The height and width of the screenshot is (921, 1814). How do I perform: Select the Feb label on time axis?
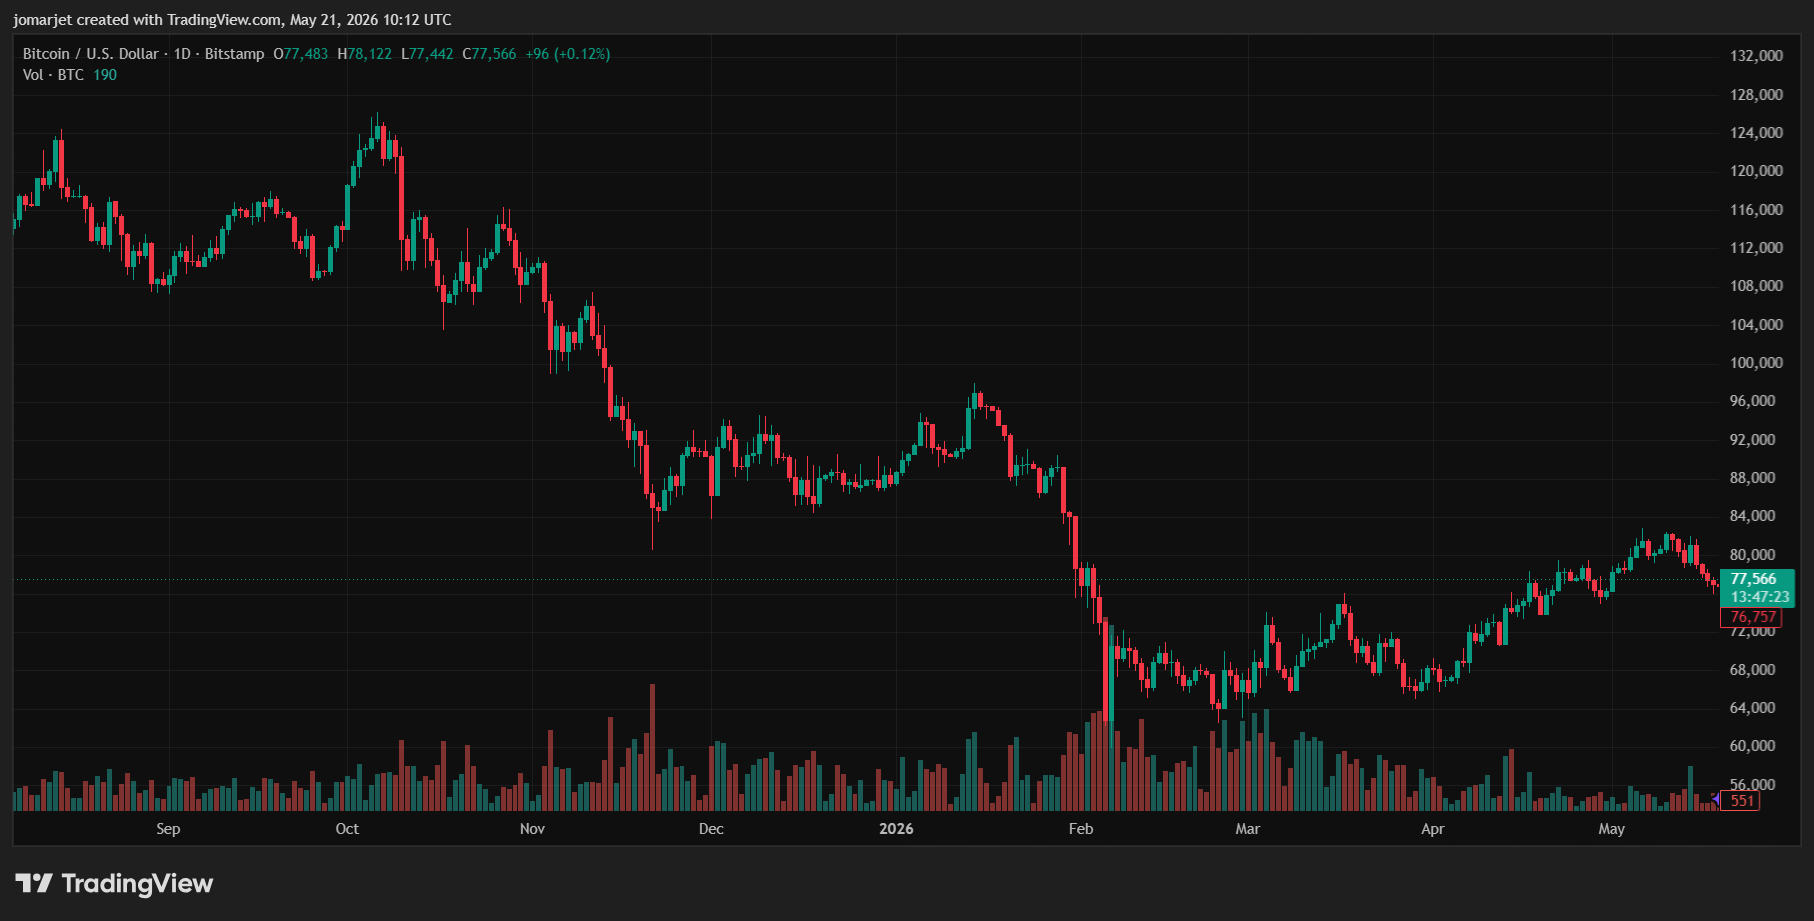[1081, 829]
